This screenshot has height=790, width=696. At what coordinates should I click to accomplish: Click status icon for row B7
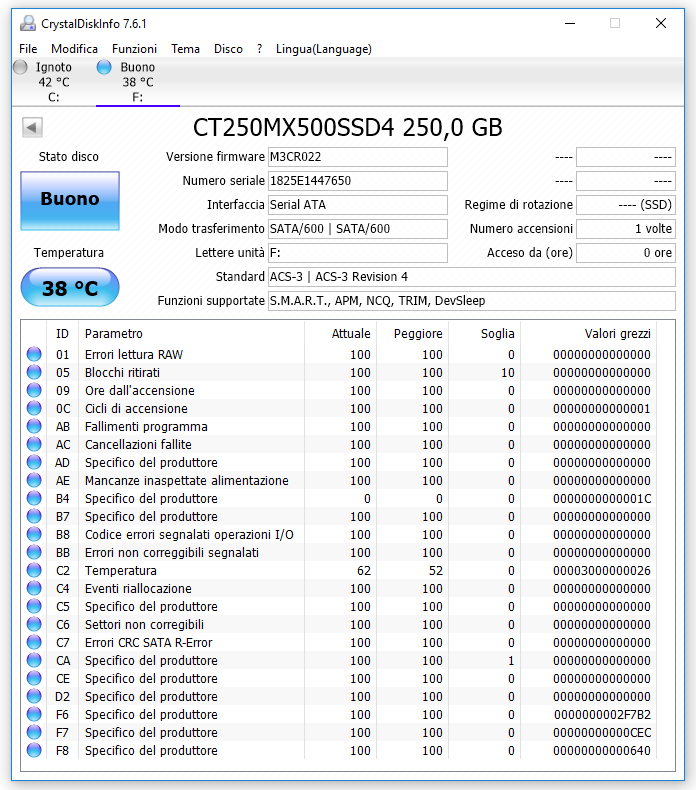click(34, 516)
